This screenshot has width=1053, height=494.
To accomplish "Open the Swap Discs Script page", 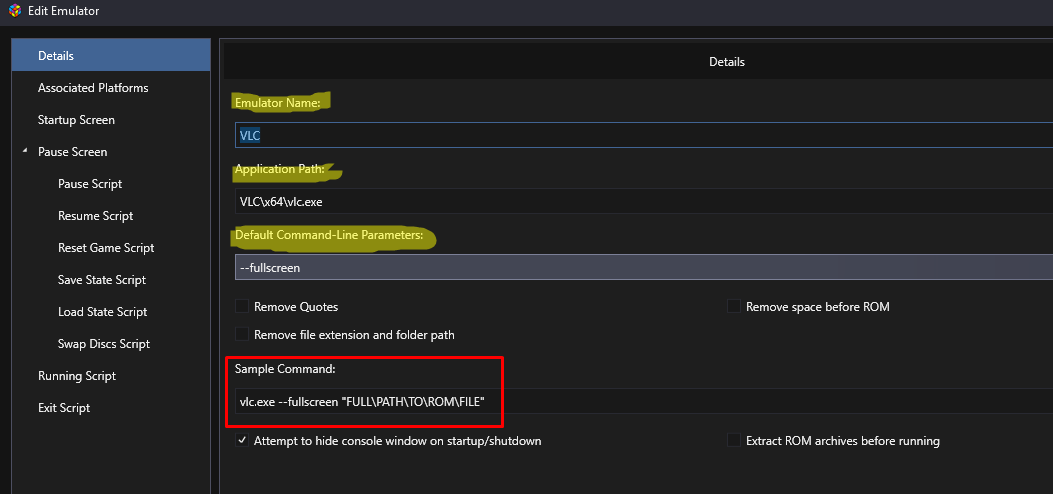I will [104, 344].
